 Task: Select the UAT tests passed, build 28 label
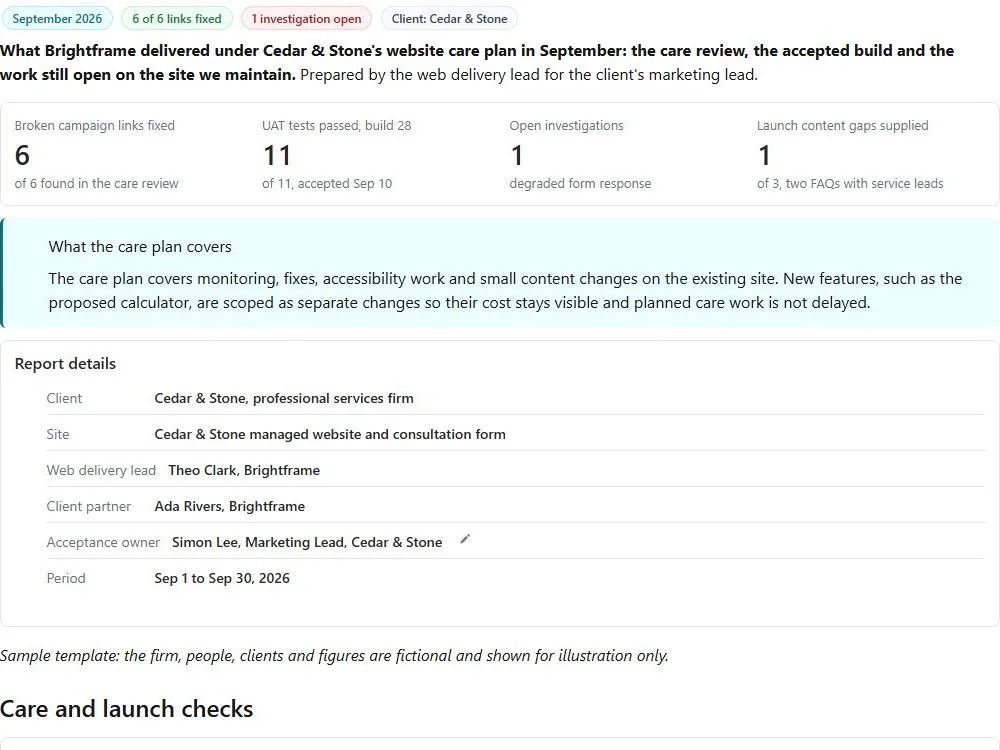pyautogui.click(x=337, y=126)
